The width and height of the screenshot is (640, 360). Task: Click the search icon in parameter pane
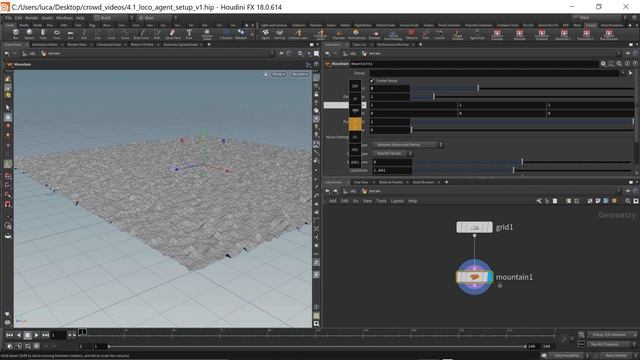click(x=619, y=64)
